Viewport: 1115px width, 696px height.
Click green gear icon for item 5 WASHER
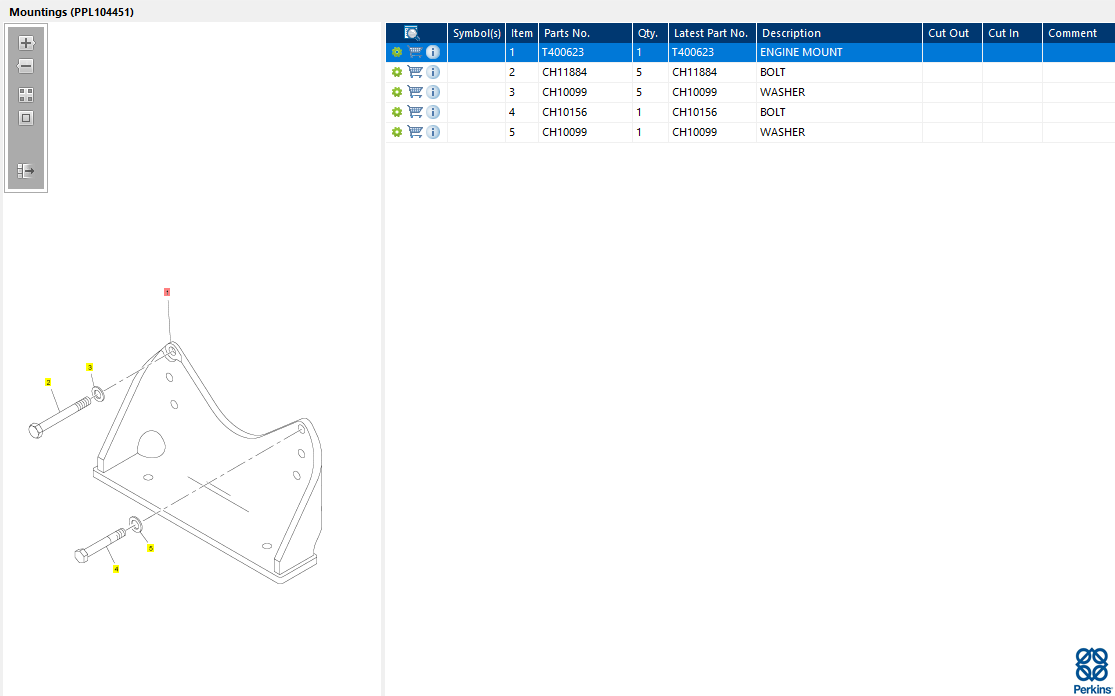(x=397, y=132)
